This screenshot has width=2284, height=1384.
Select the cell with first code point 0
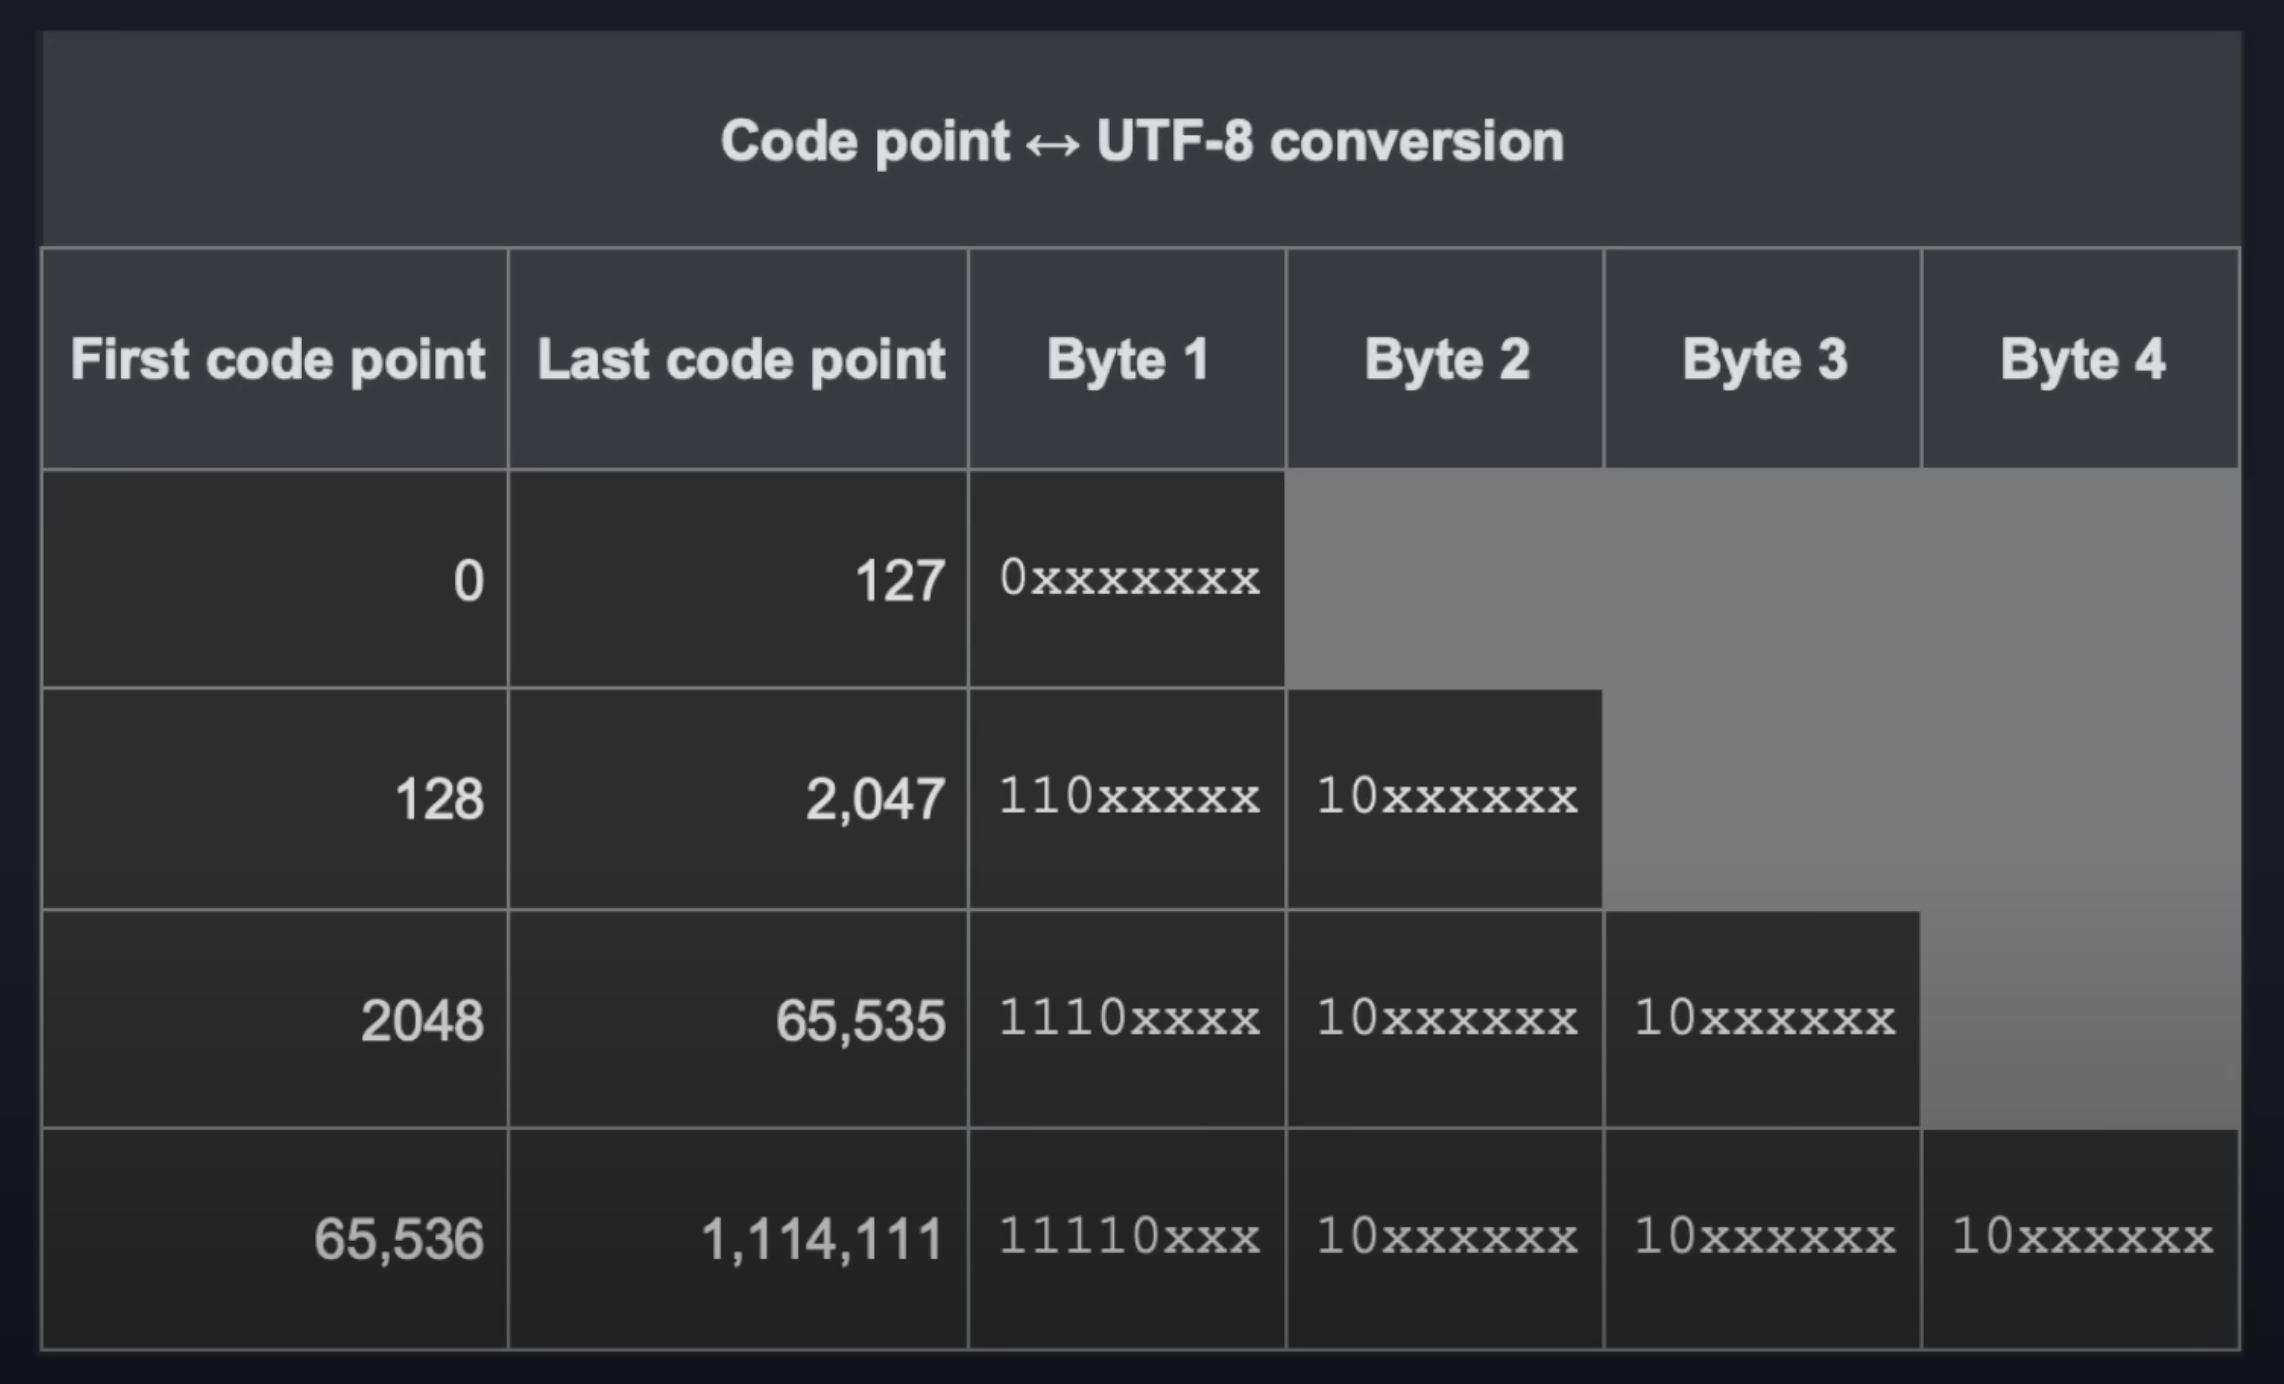point(275,579)
